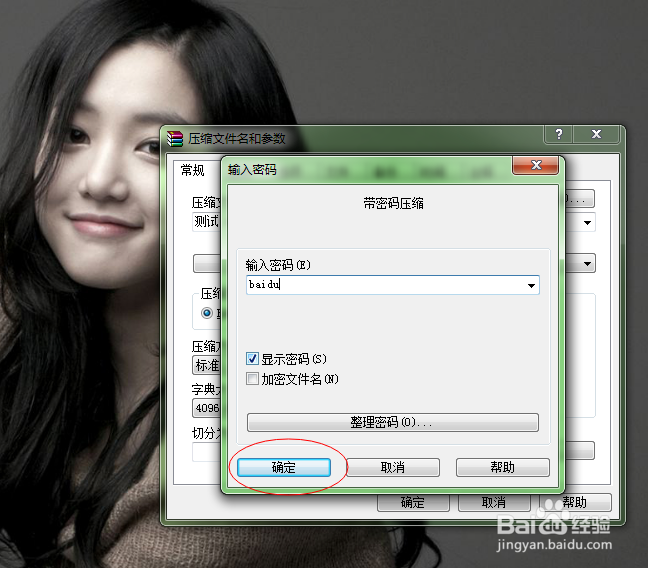Toggle the 显示密码(S) checkbox
The width and height of the screenshot is (648, 568).
252,359
